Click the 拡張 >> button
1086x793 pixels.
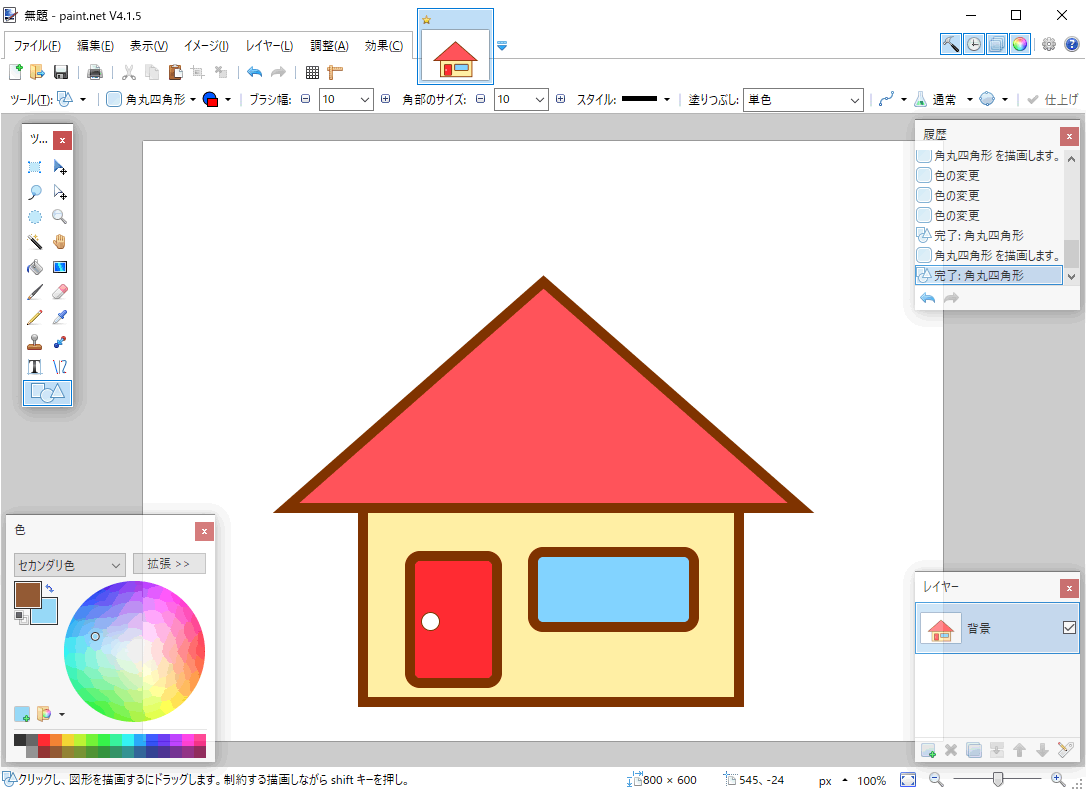169,564
